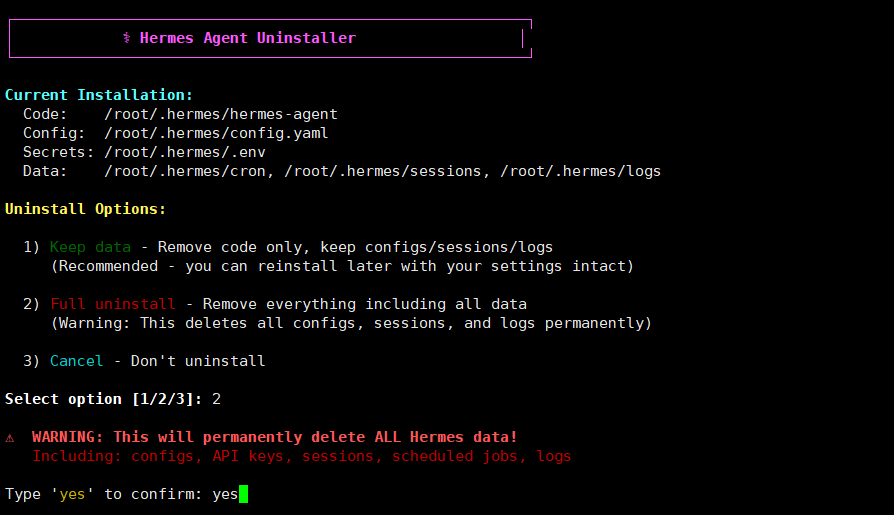The height and width of the screenshot is (515, 894).
Task: Click the Current Installation heading
Action: pos(99,95)
